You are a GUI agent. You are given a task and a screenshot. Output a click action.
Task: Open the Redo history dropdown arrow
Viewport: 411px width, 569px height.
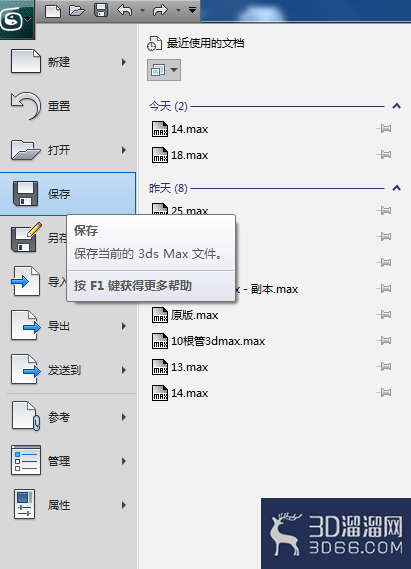pyautogui.click(x=178, y=11)
